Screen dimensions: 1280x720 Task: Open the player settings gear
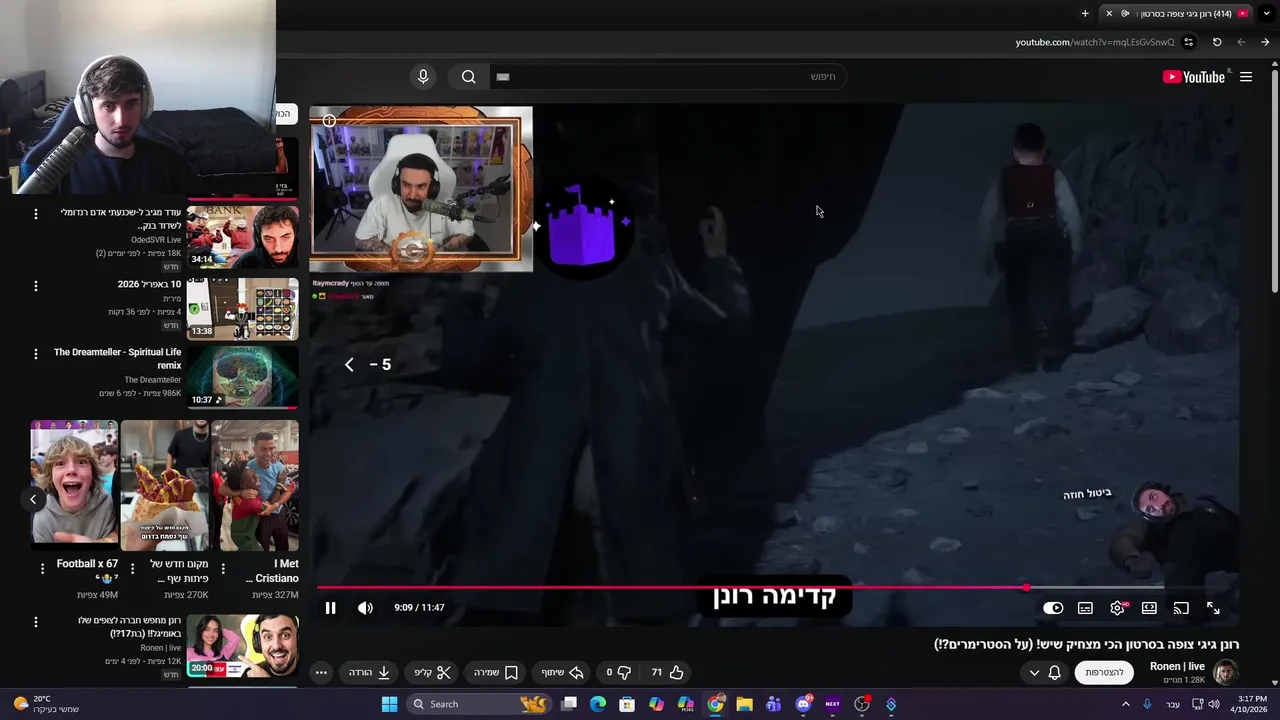point(1117,608)
